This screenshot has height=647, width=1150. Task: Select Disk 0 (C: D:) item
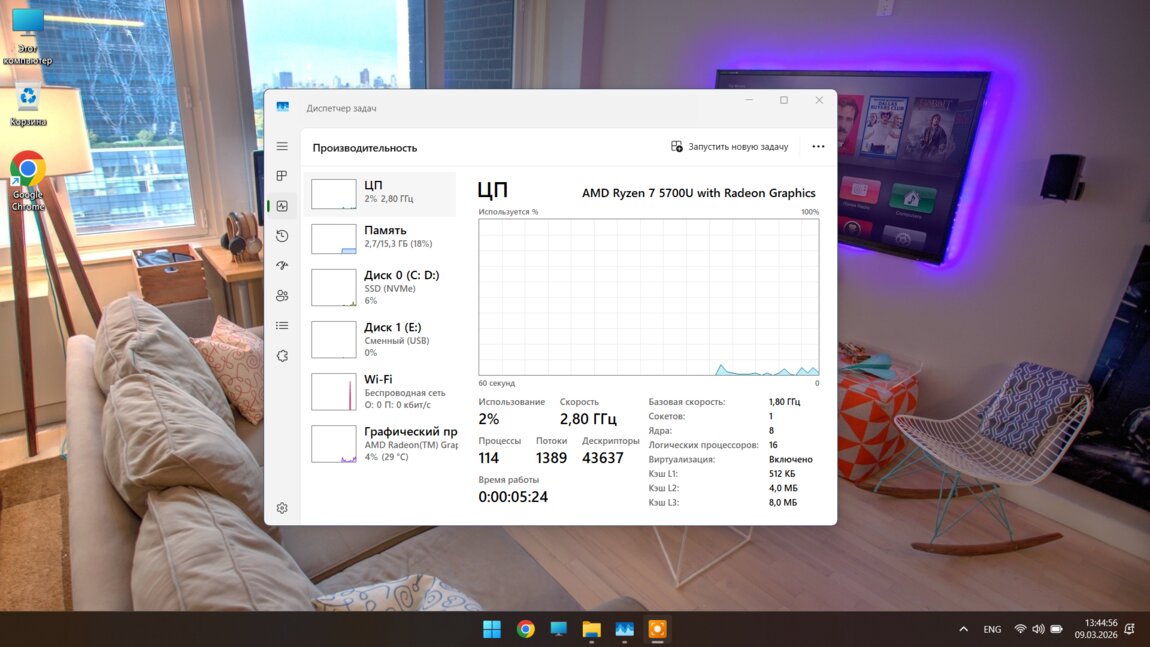380,287
